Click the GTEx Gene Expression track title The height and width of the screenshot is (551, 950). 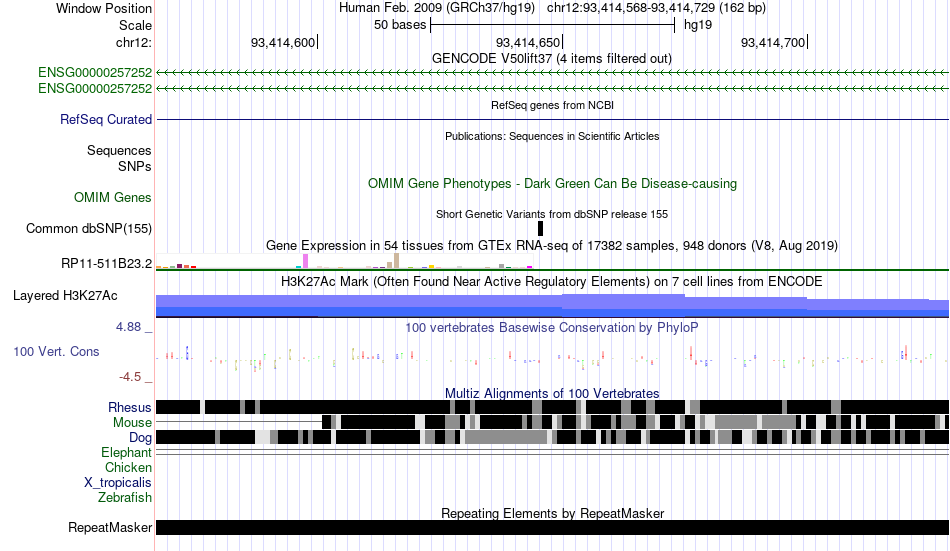[552, 245]
